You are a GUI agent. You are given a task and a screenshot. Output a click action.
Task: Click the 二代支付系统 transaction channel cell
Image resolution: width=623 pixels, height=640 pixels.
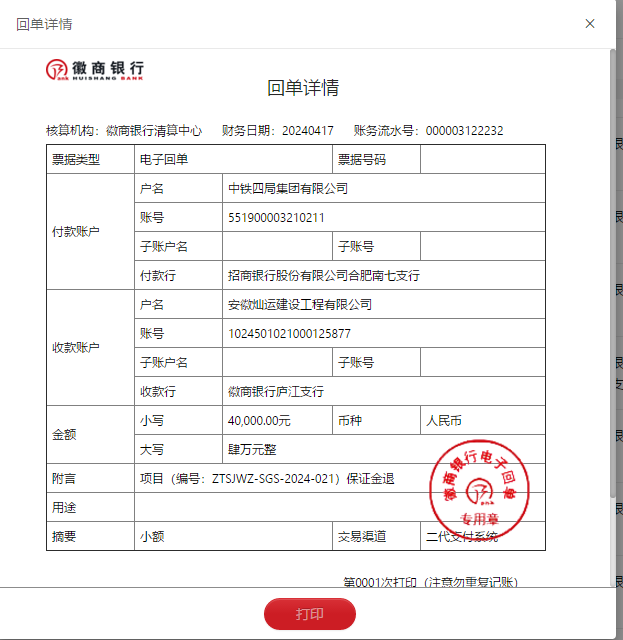[x=461, y=537]
